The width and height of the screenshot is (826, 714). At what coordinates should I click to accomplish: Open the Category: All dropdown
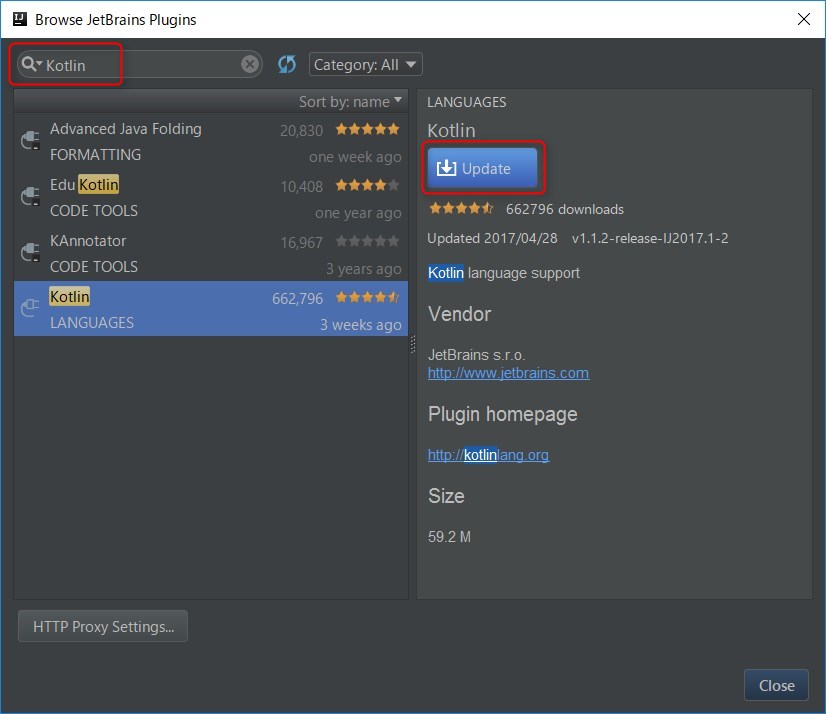(366, 64)
